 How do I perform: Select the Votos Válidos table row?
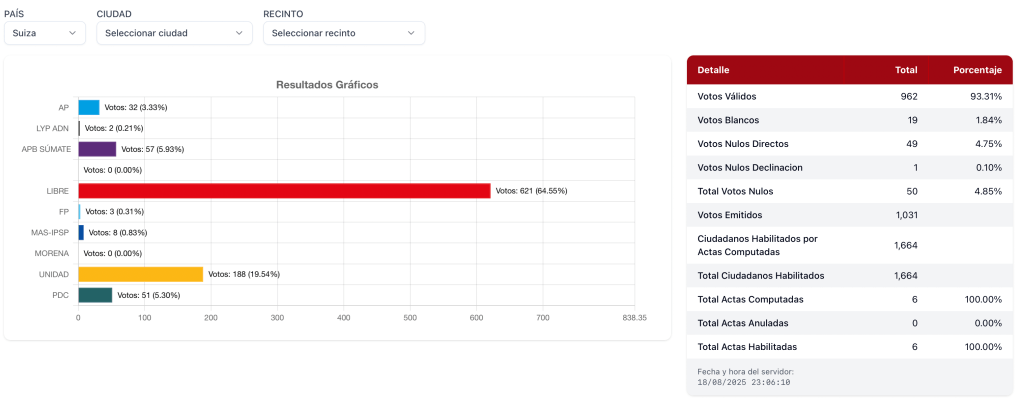pos(848,96)
